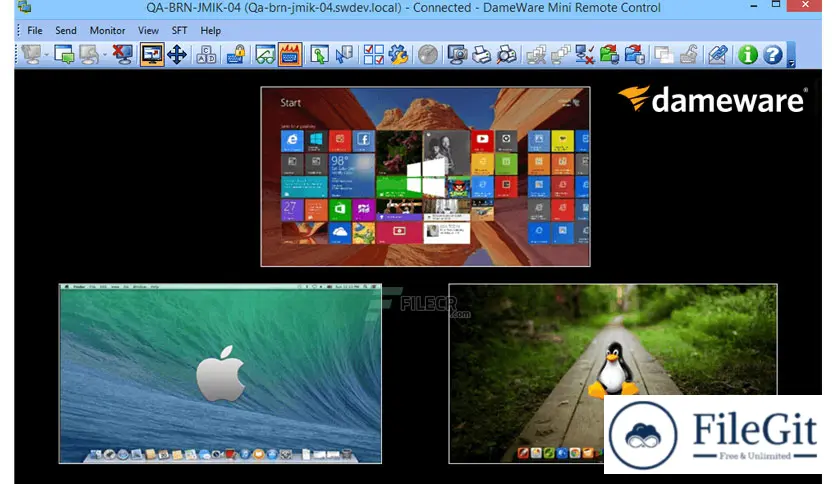836x484 pixels.
Task: Click the grey round disc icon
Action: click(x=428, y=54)
